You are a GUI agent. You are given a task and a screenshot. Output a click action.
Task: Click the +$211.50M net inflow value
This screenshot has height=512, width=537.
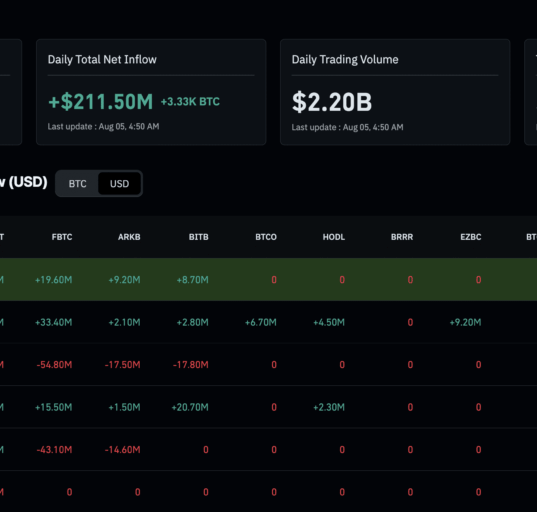point(101,102)
